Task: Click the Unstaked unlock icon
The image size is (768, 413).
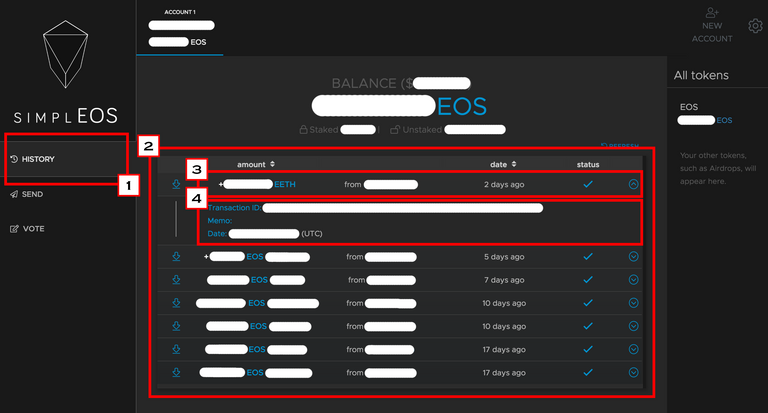Action: 395,130
